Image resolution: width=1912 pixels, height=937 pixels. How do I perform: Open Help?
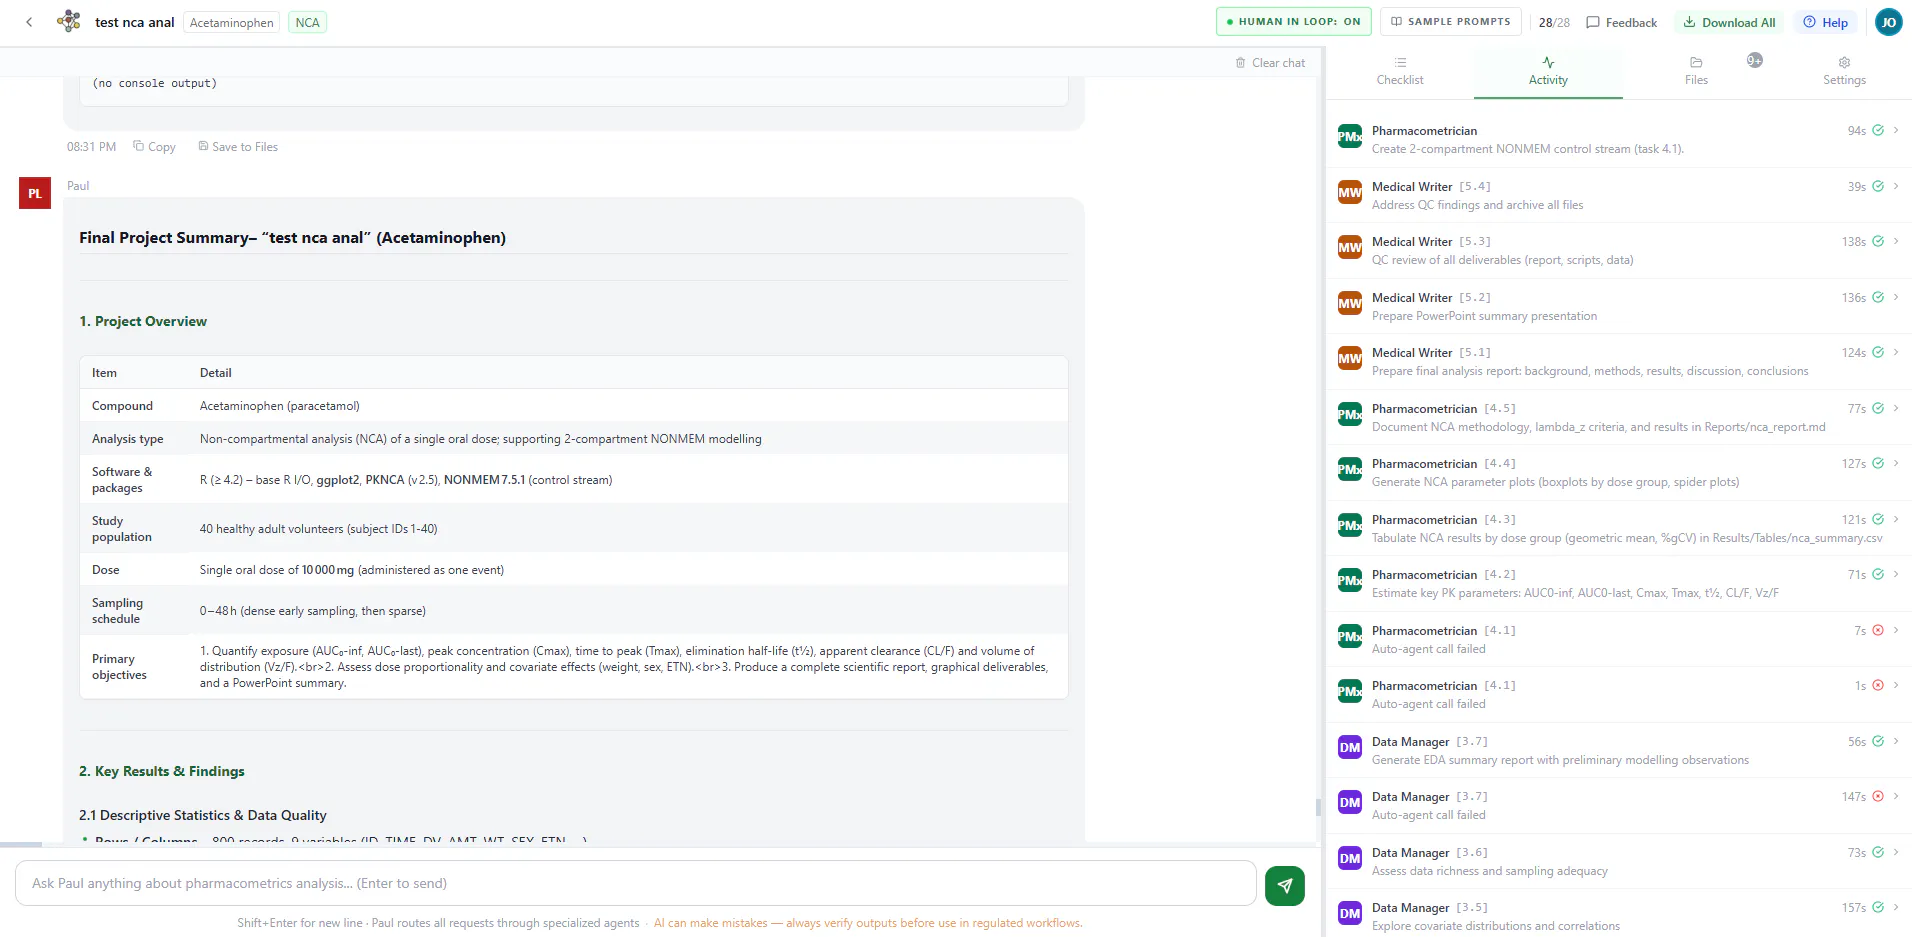point(1825,22)
